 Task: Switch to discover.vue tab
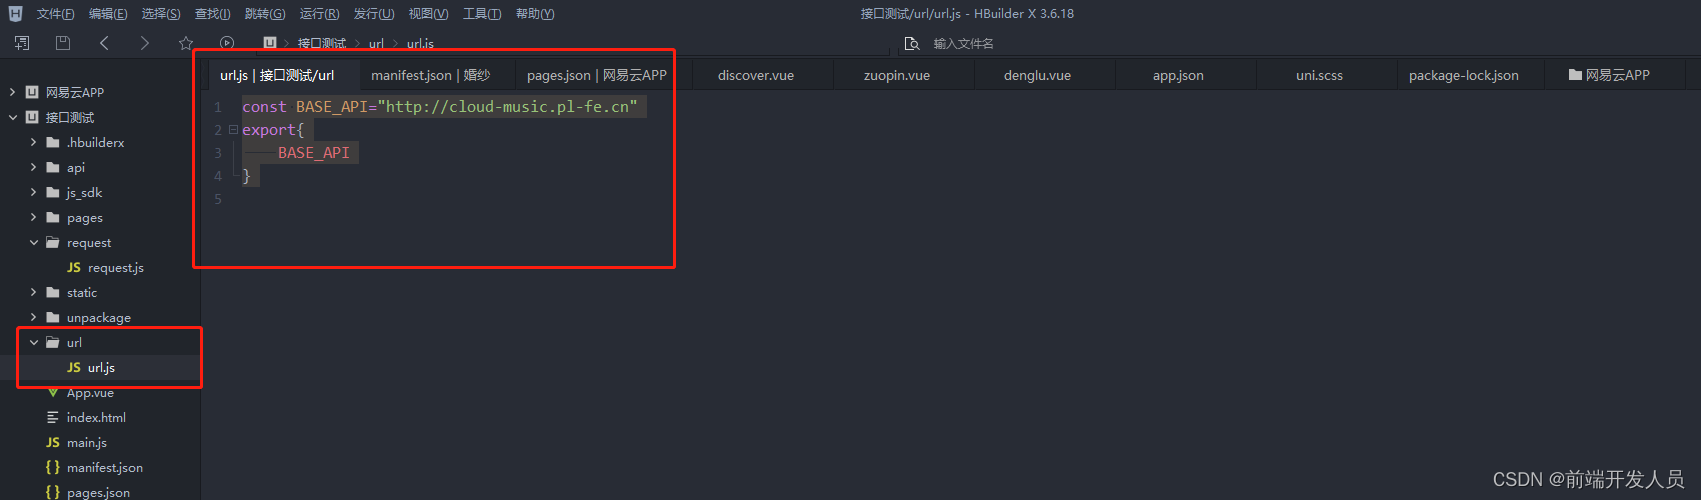[x=756, y=75]
